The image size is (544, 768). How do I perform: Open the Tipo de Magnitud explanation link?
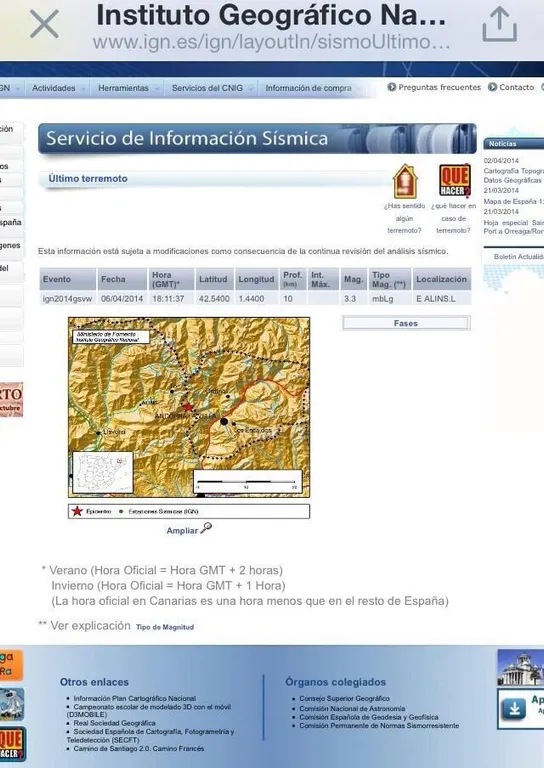coord(165,627)
